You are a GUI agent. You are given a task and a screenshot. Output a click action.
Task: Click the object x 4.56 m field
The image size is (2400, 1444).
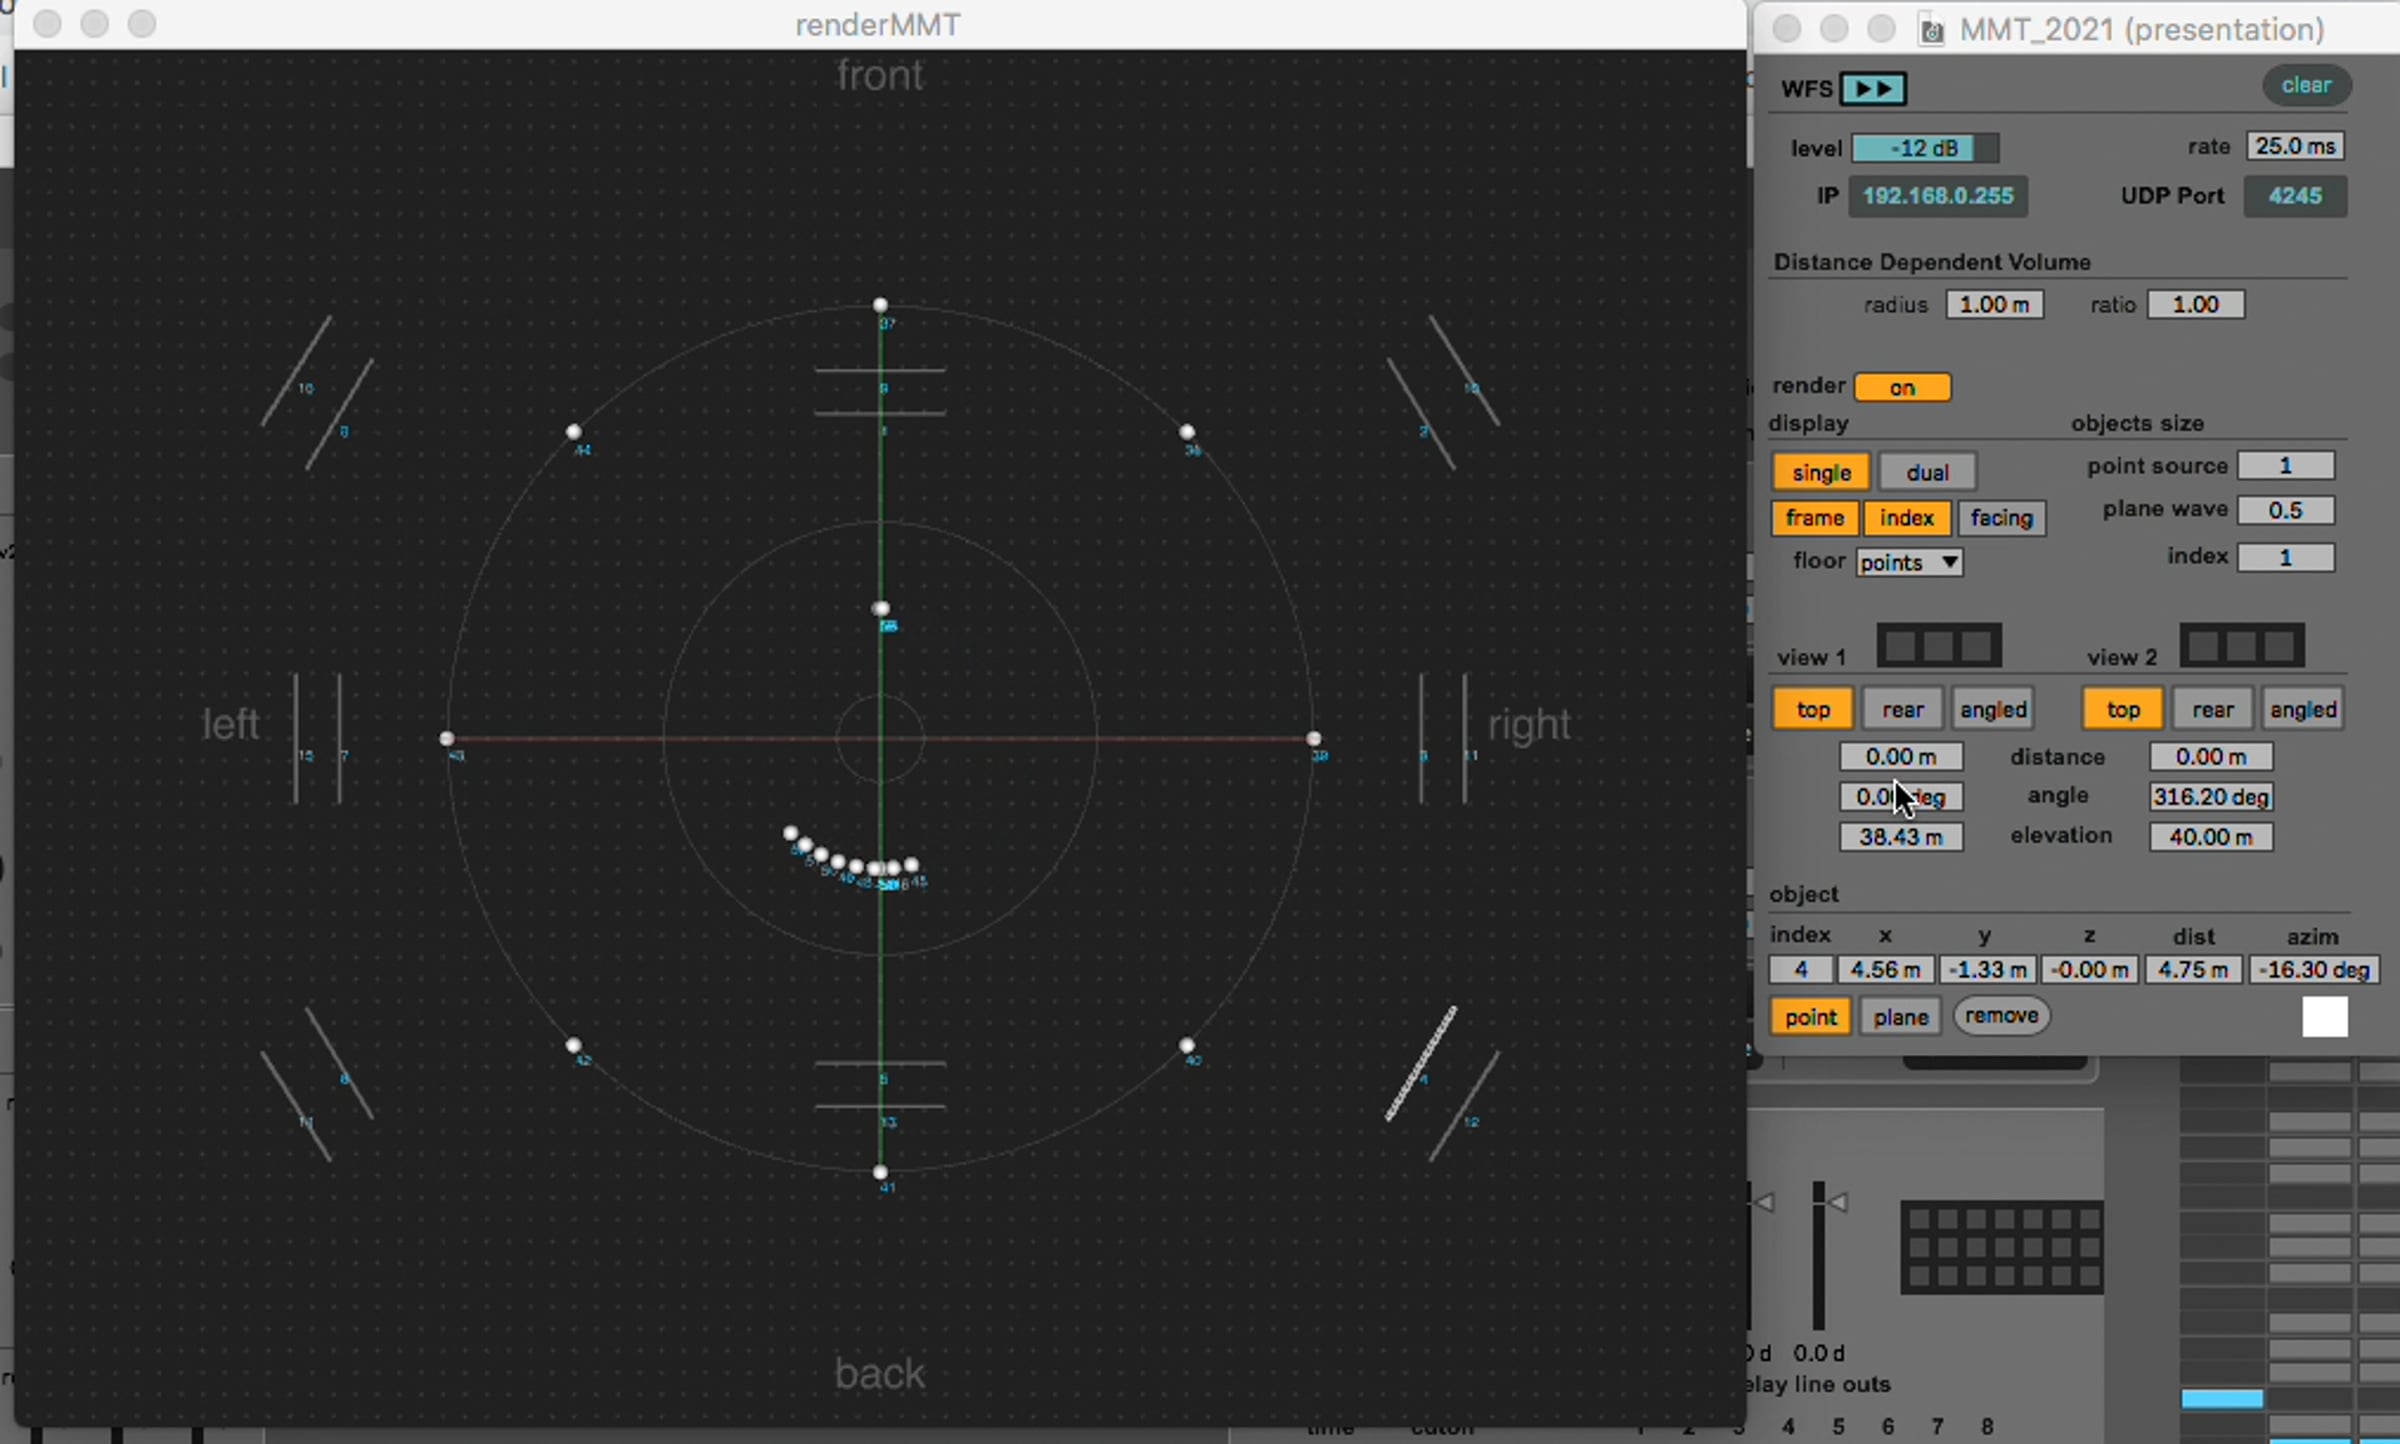click(x=1885, y=970)
